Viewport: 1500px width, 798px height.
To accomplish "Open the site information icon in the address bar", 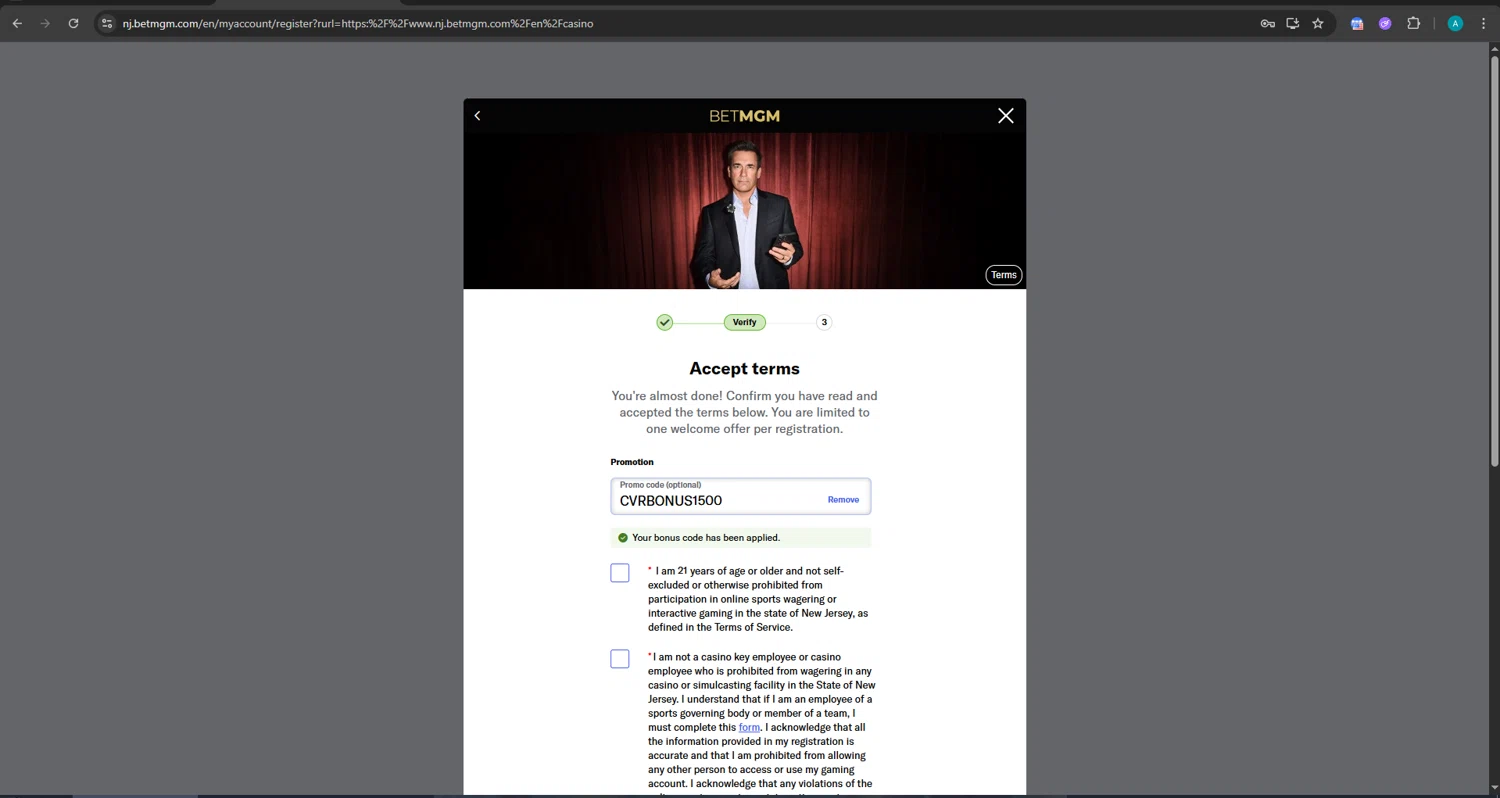I will coord(107,23).
